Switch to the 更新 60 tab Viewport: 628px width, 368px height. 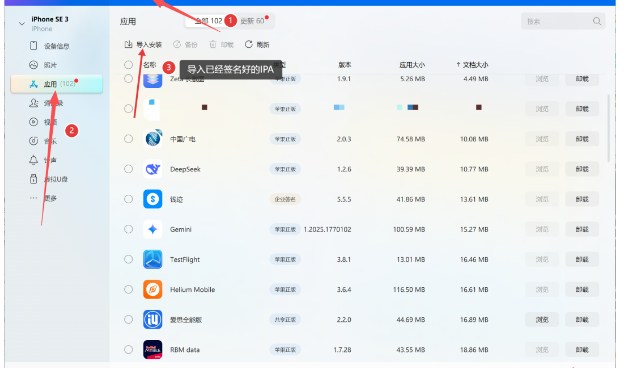click(x=253, y=21)
